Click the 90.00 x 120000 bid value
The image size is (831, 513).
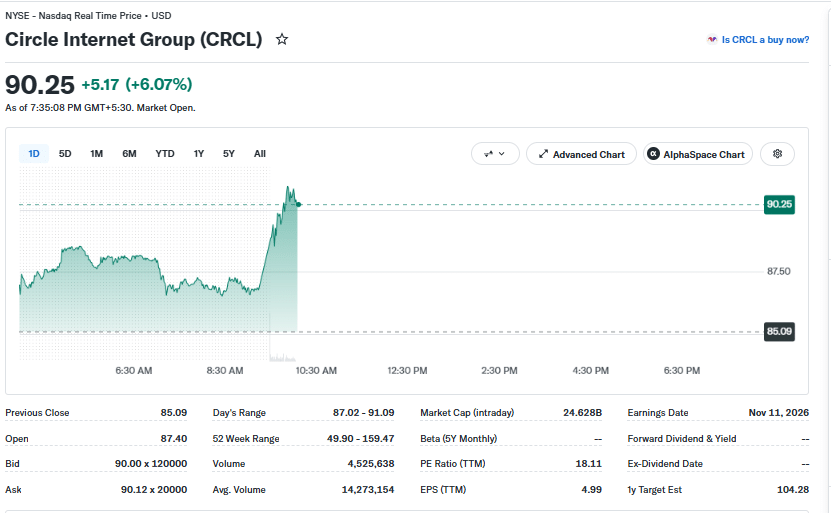[x=151, y=464]
